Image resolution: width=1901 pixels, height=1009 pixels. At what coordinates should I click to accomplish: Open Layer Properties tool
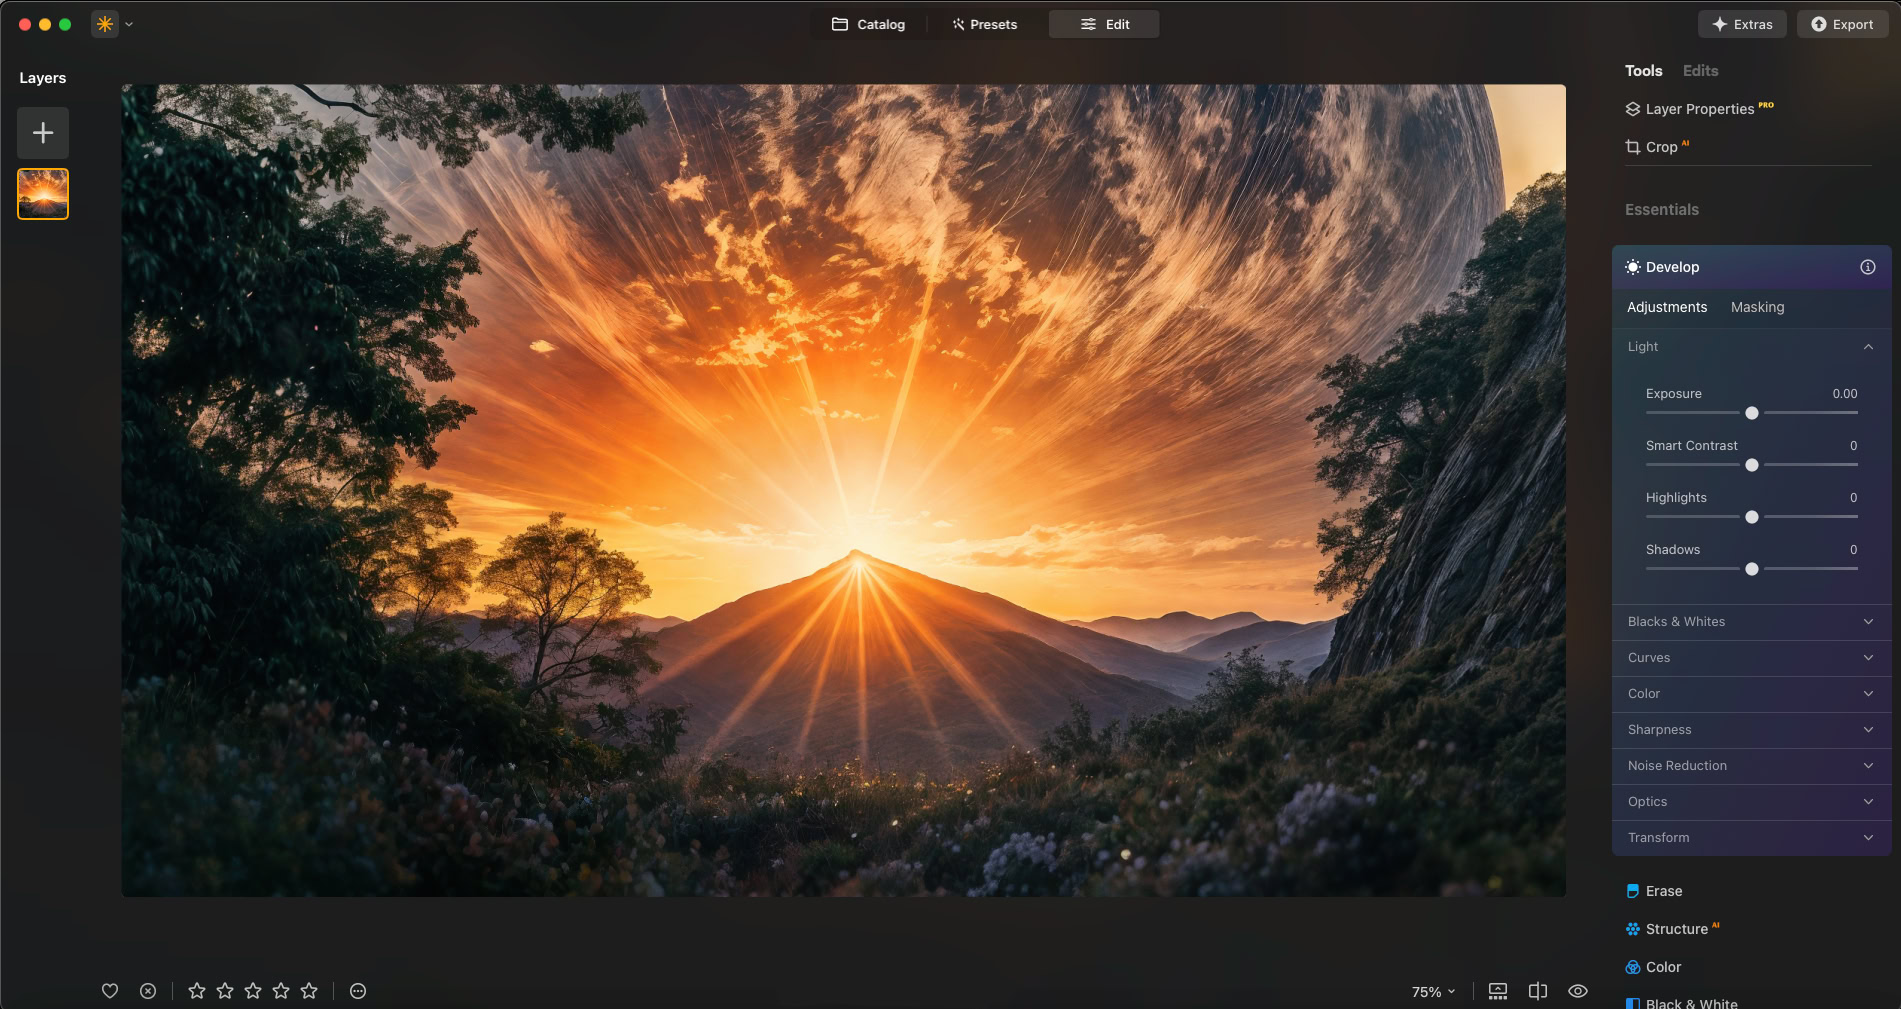click(1698, 109)
